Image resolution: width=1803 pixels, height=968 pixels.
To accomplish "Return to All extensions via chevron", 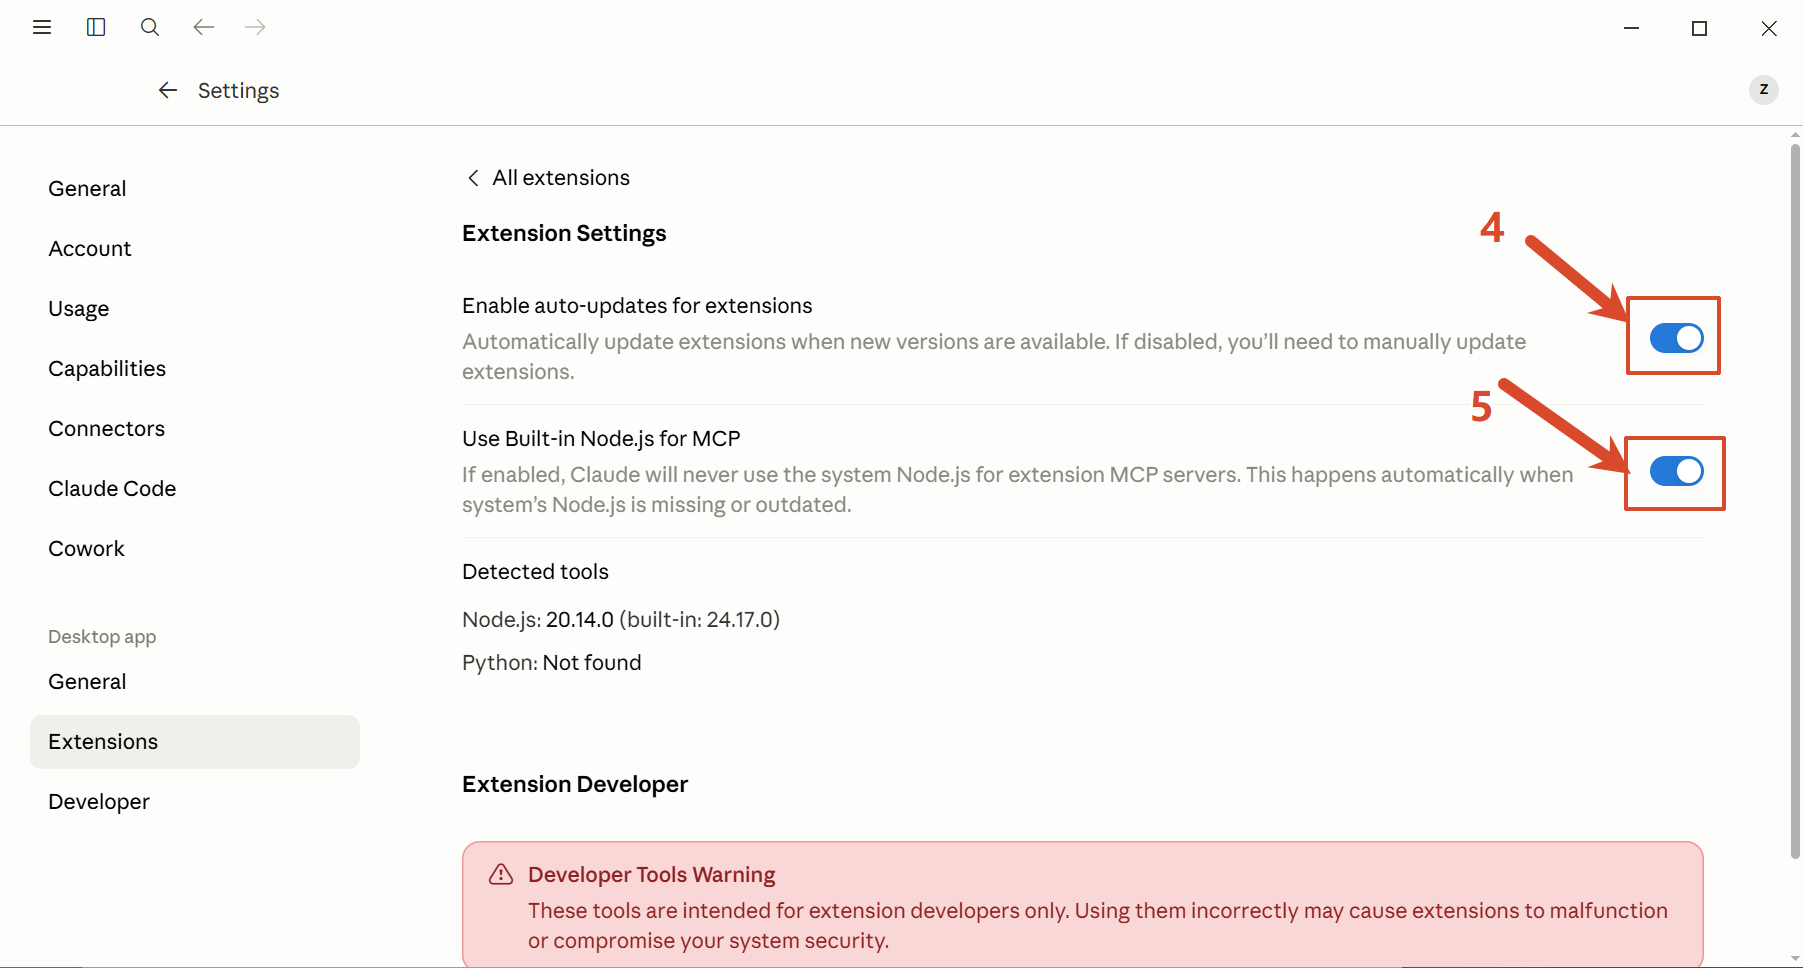I will 473,178.
